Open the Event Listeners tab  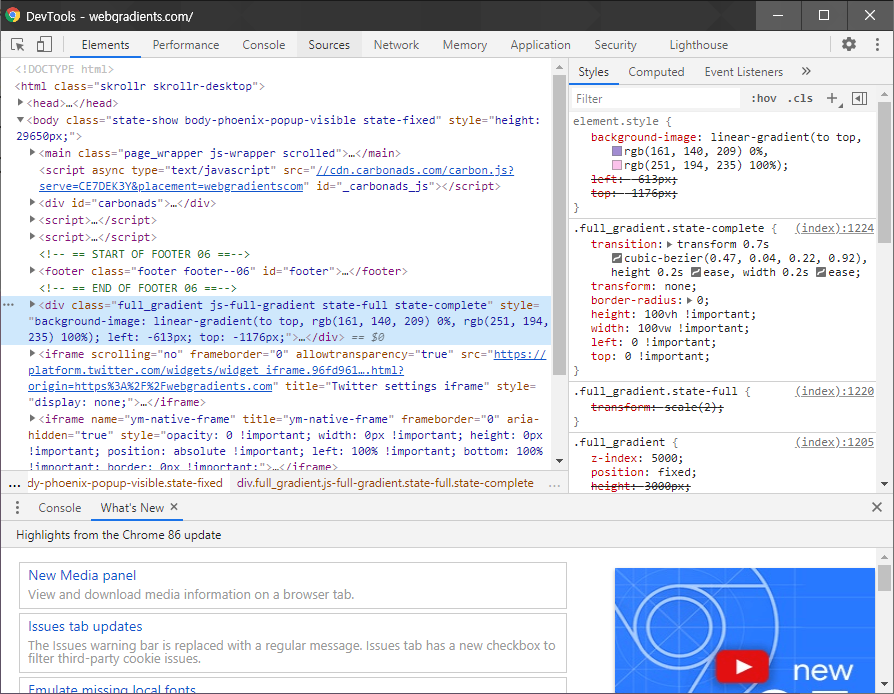point(743,72)
